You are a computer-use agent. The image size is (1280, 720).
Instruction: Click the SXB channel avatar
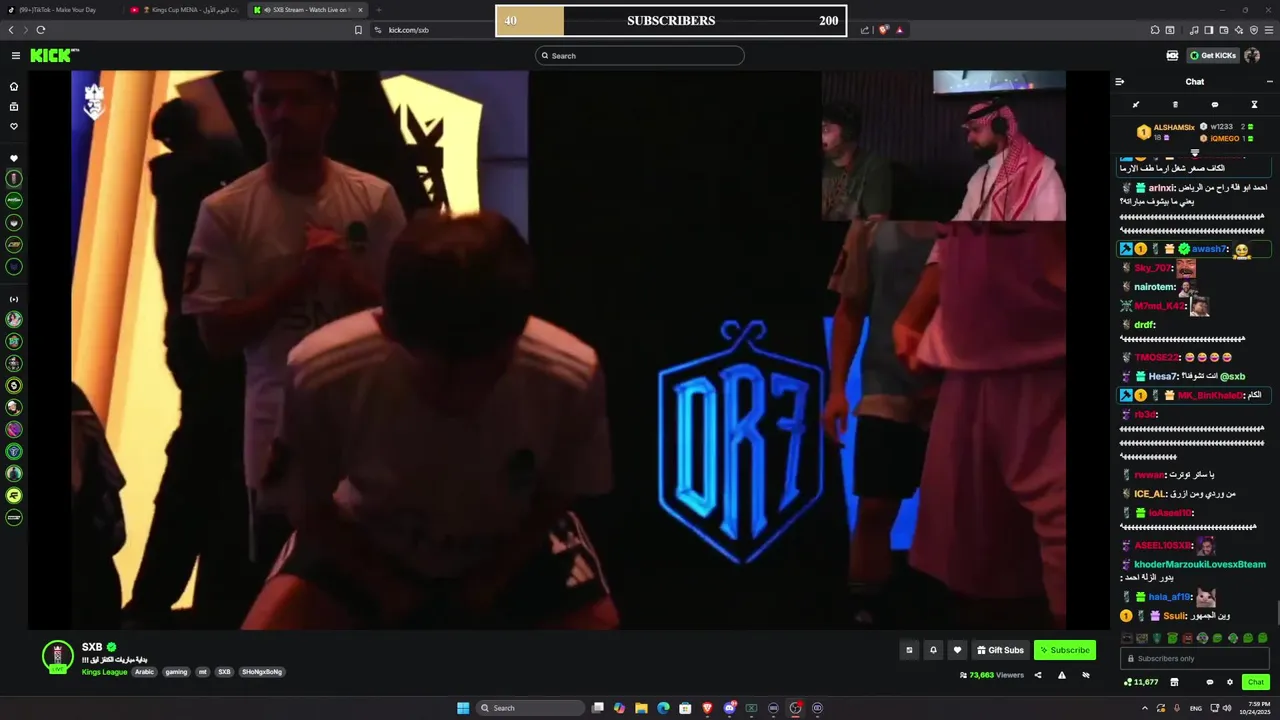pyautogui.click(x=58, y=656)
